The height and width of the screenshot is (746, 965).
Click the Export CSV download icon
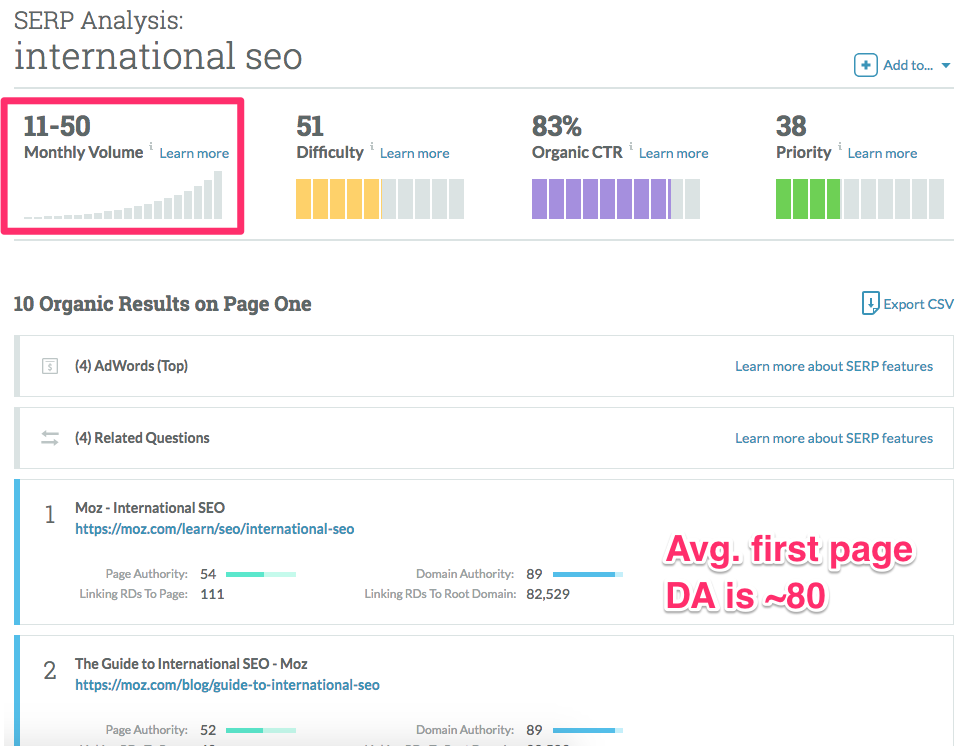[x=871, y=303]
